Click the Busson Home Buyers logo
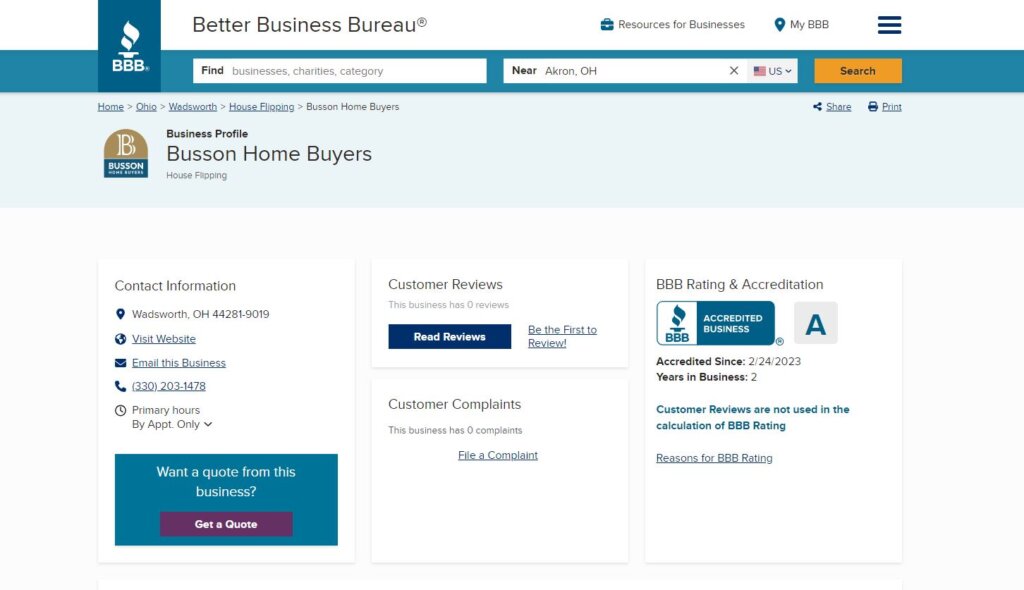 [126, 154]
